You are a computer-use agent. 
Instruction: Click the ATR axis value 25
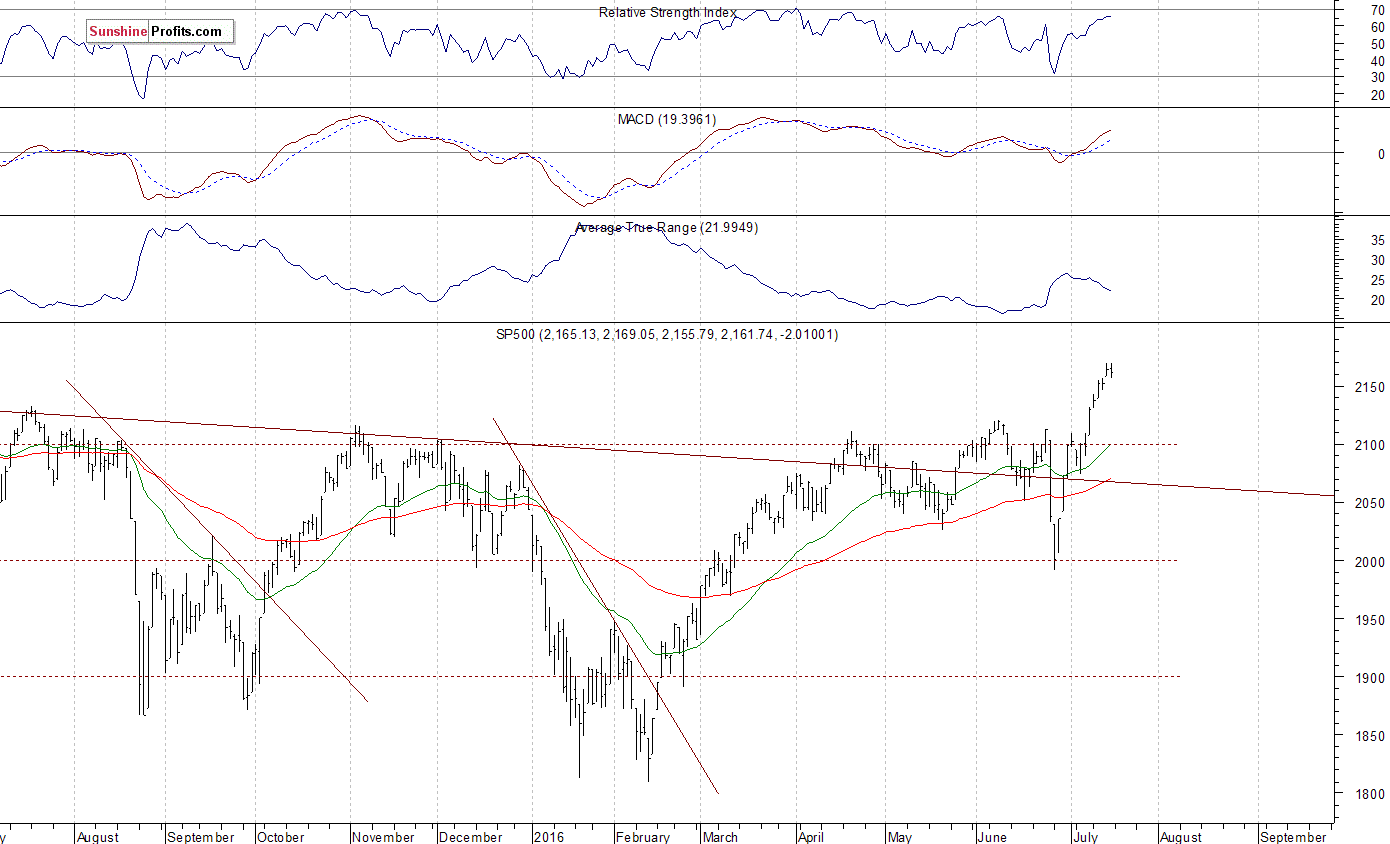1377,280
